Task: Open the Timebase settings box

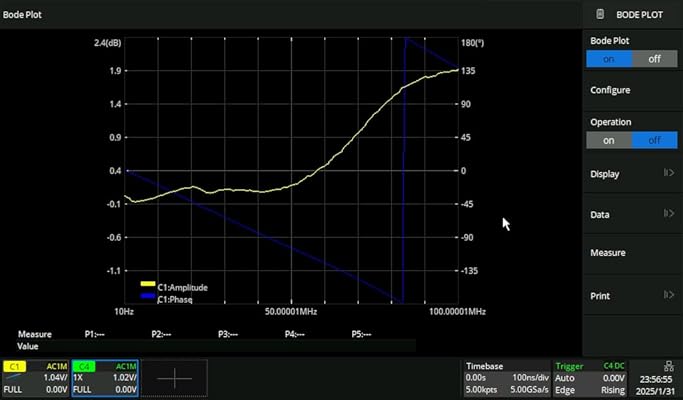Action: click(507, 379)
